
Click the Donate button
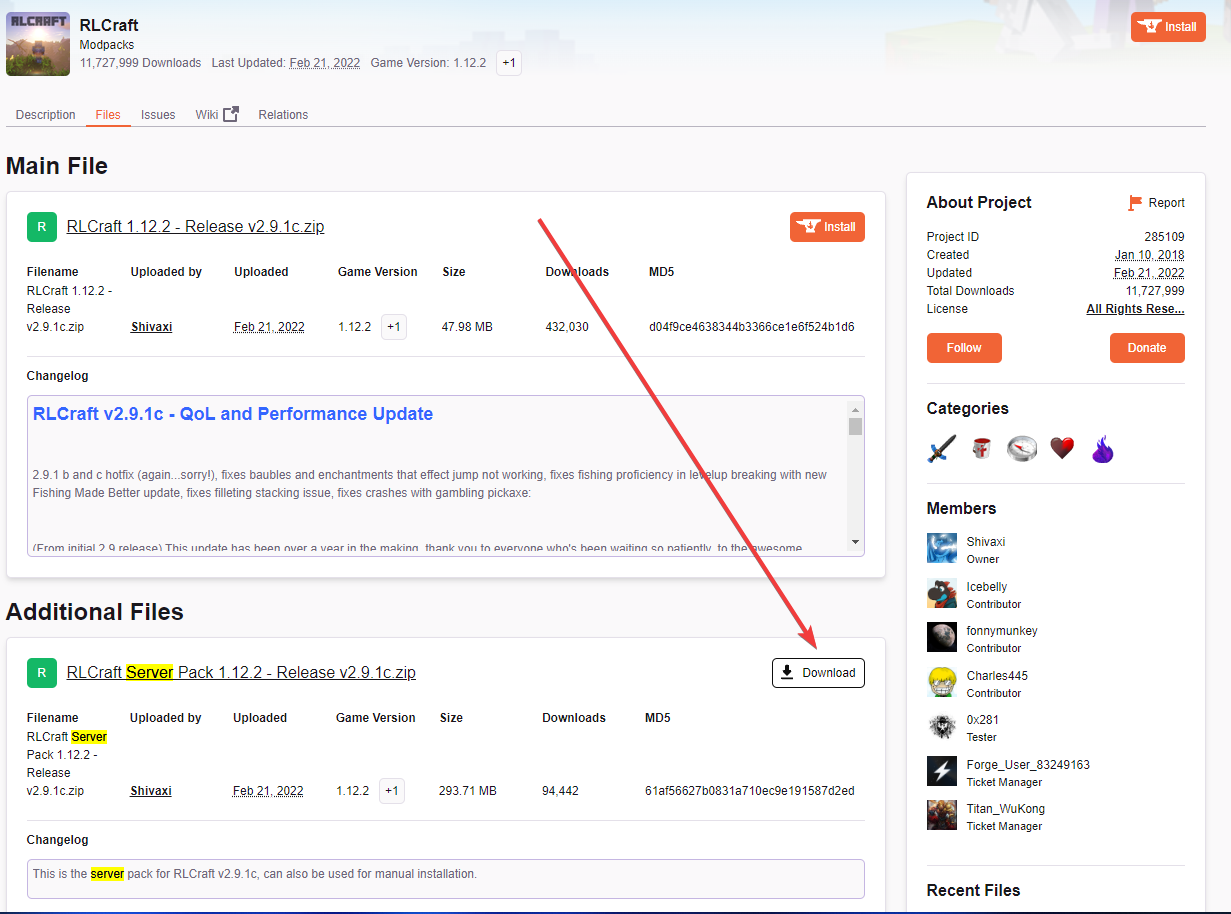click(1147, 348)
